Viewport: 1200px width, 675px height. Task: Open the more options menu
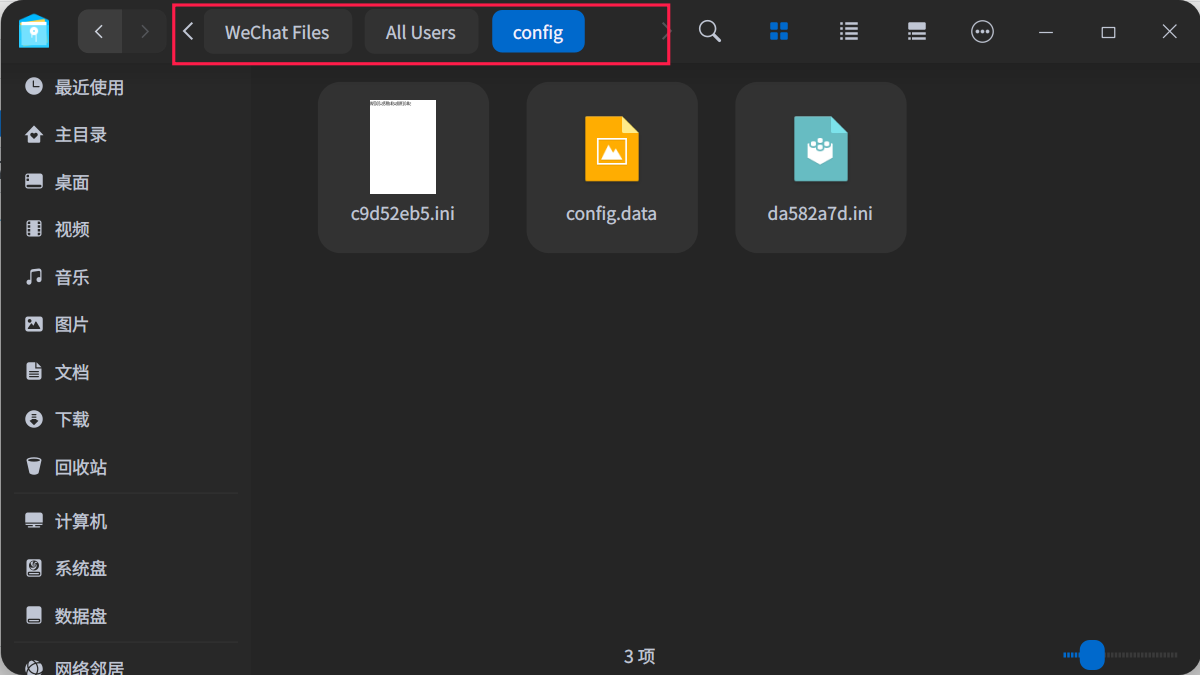point(983,32)
